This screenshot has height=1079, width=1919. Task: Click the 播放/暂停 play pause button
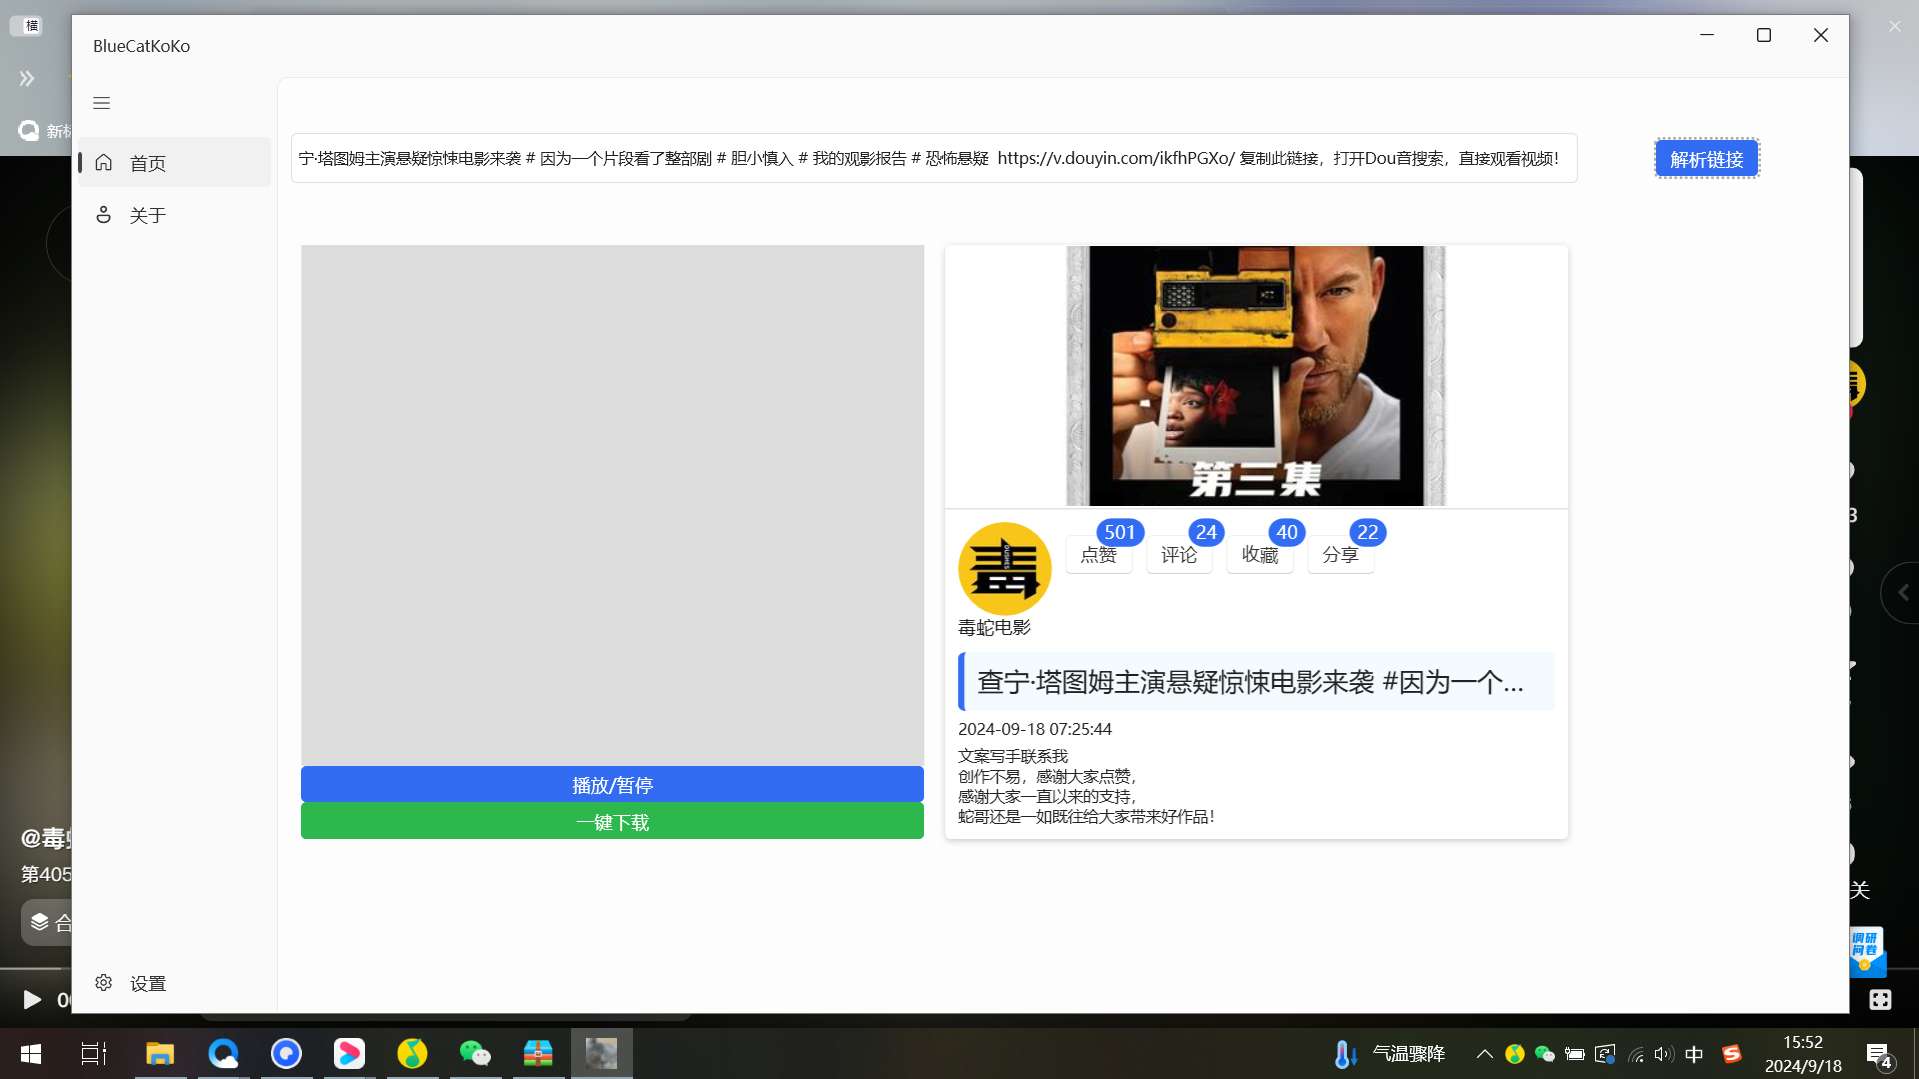[612, 785]
